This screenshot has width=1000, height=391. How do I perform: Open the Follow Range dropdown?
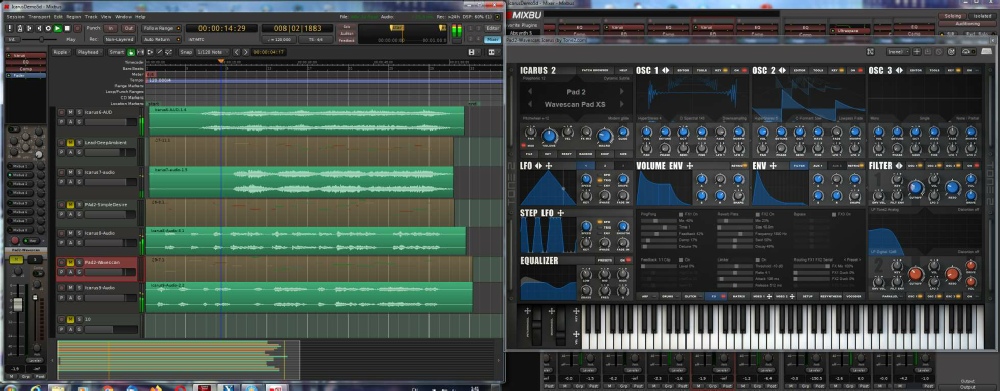coord(161,28)
